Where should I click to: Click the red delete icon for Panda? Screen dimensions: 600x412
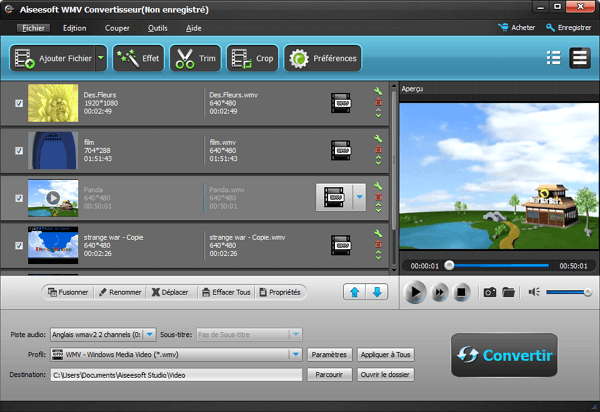coord(378,197)
